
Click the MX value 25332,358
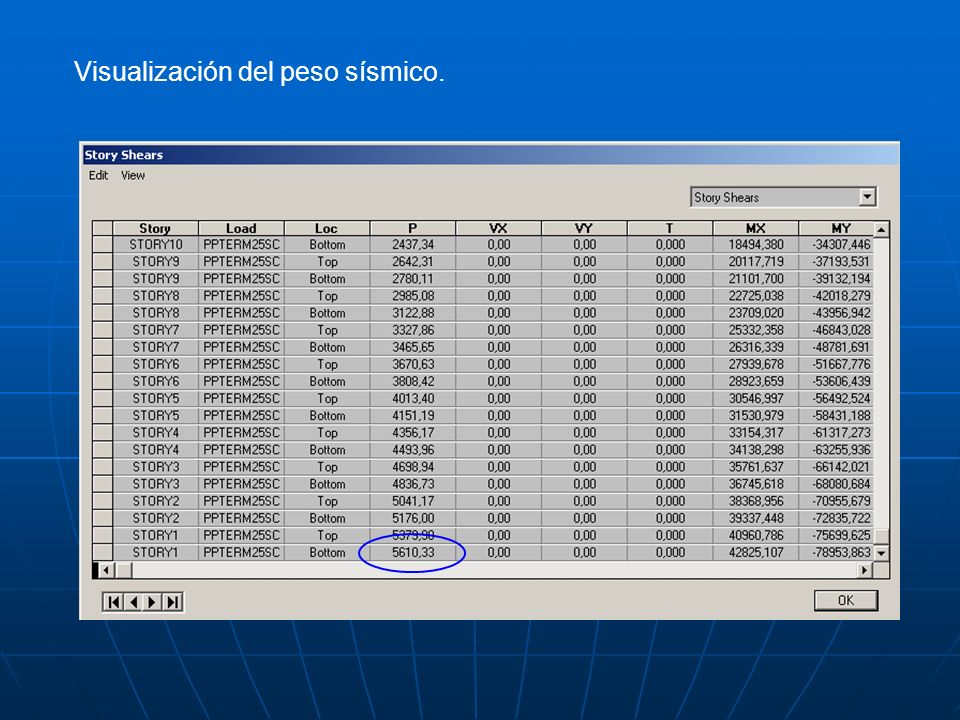click(x=756, y=330)
